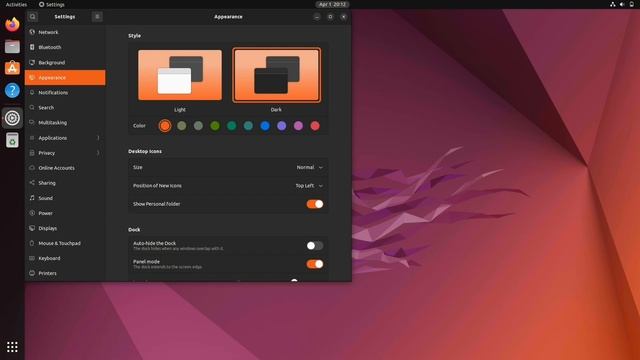The height and width of the screenshot is (360, 640).
Task: Select Appearance in the sidebar
Action: tap(65, 78)
